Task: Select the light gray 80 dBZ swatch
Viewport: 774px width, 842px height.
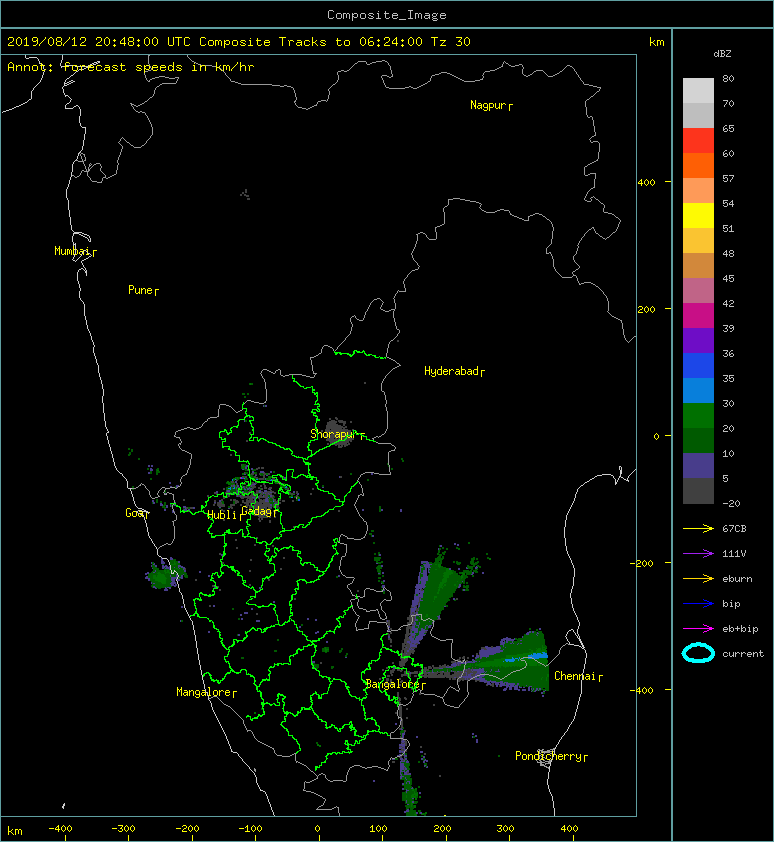Action: pyautogui.click(x=698, y=90)
